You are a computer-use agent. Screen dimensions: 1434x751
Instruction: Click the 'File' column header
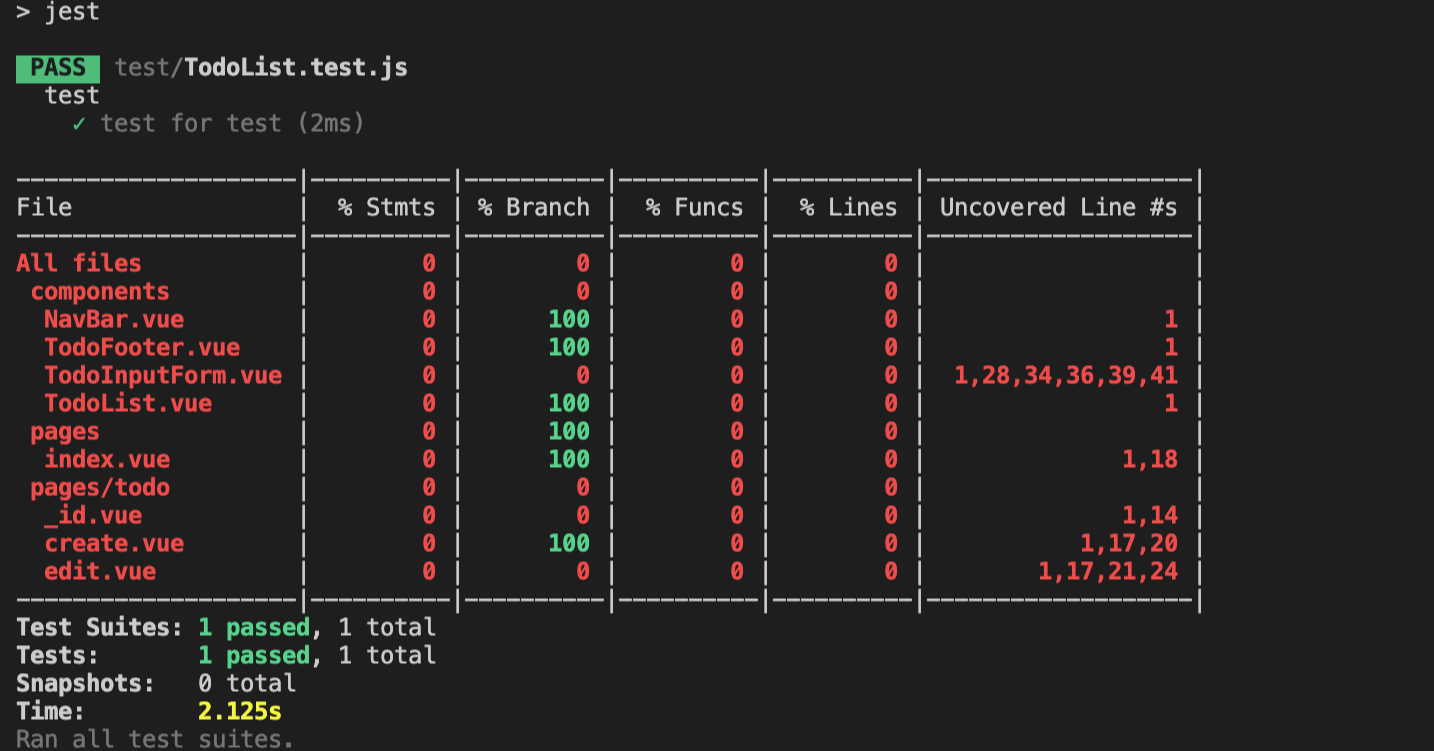(44, 207)
